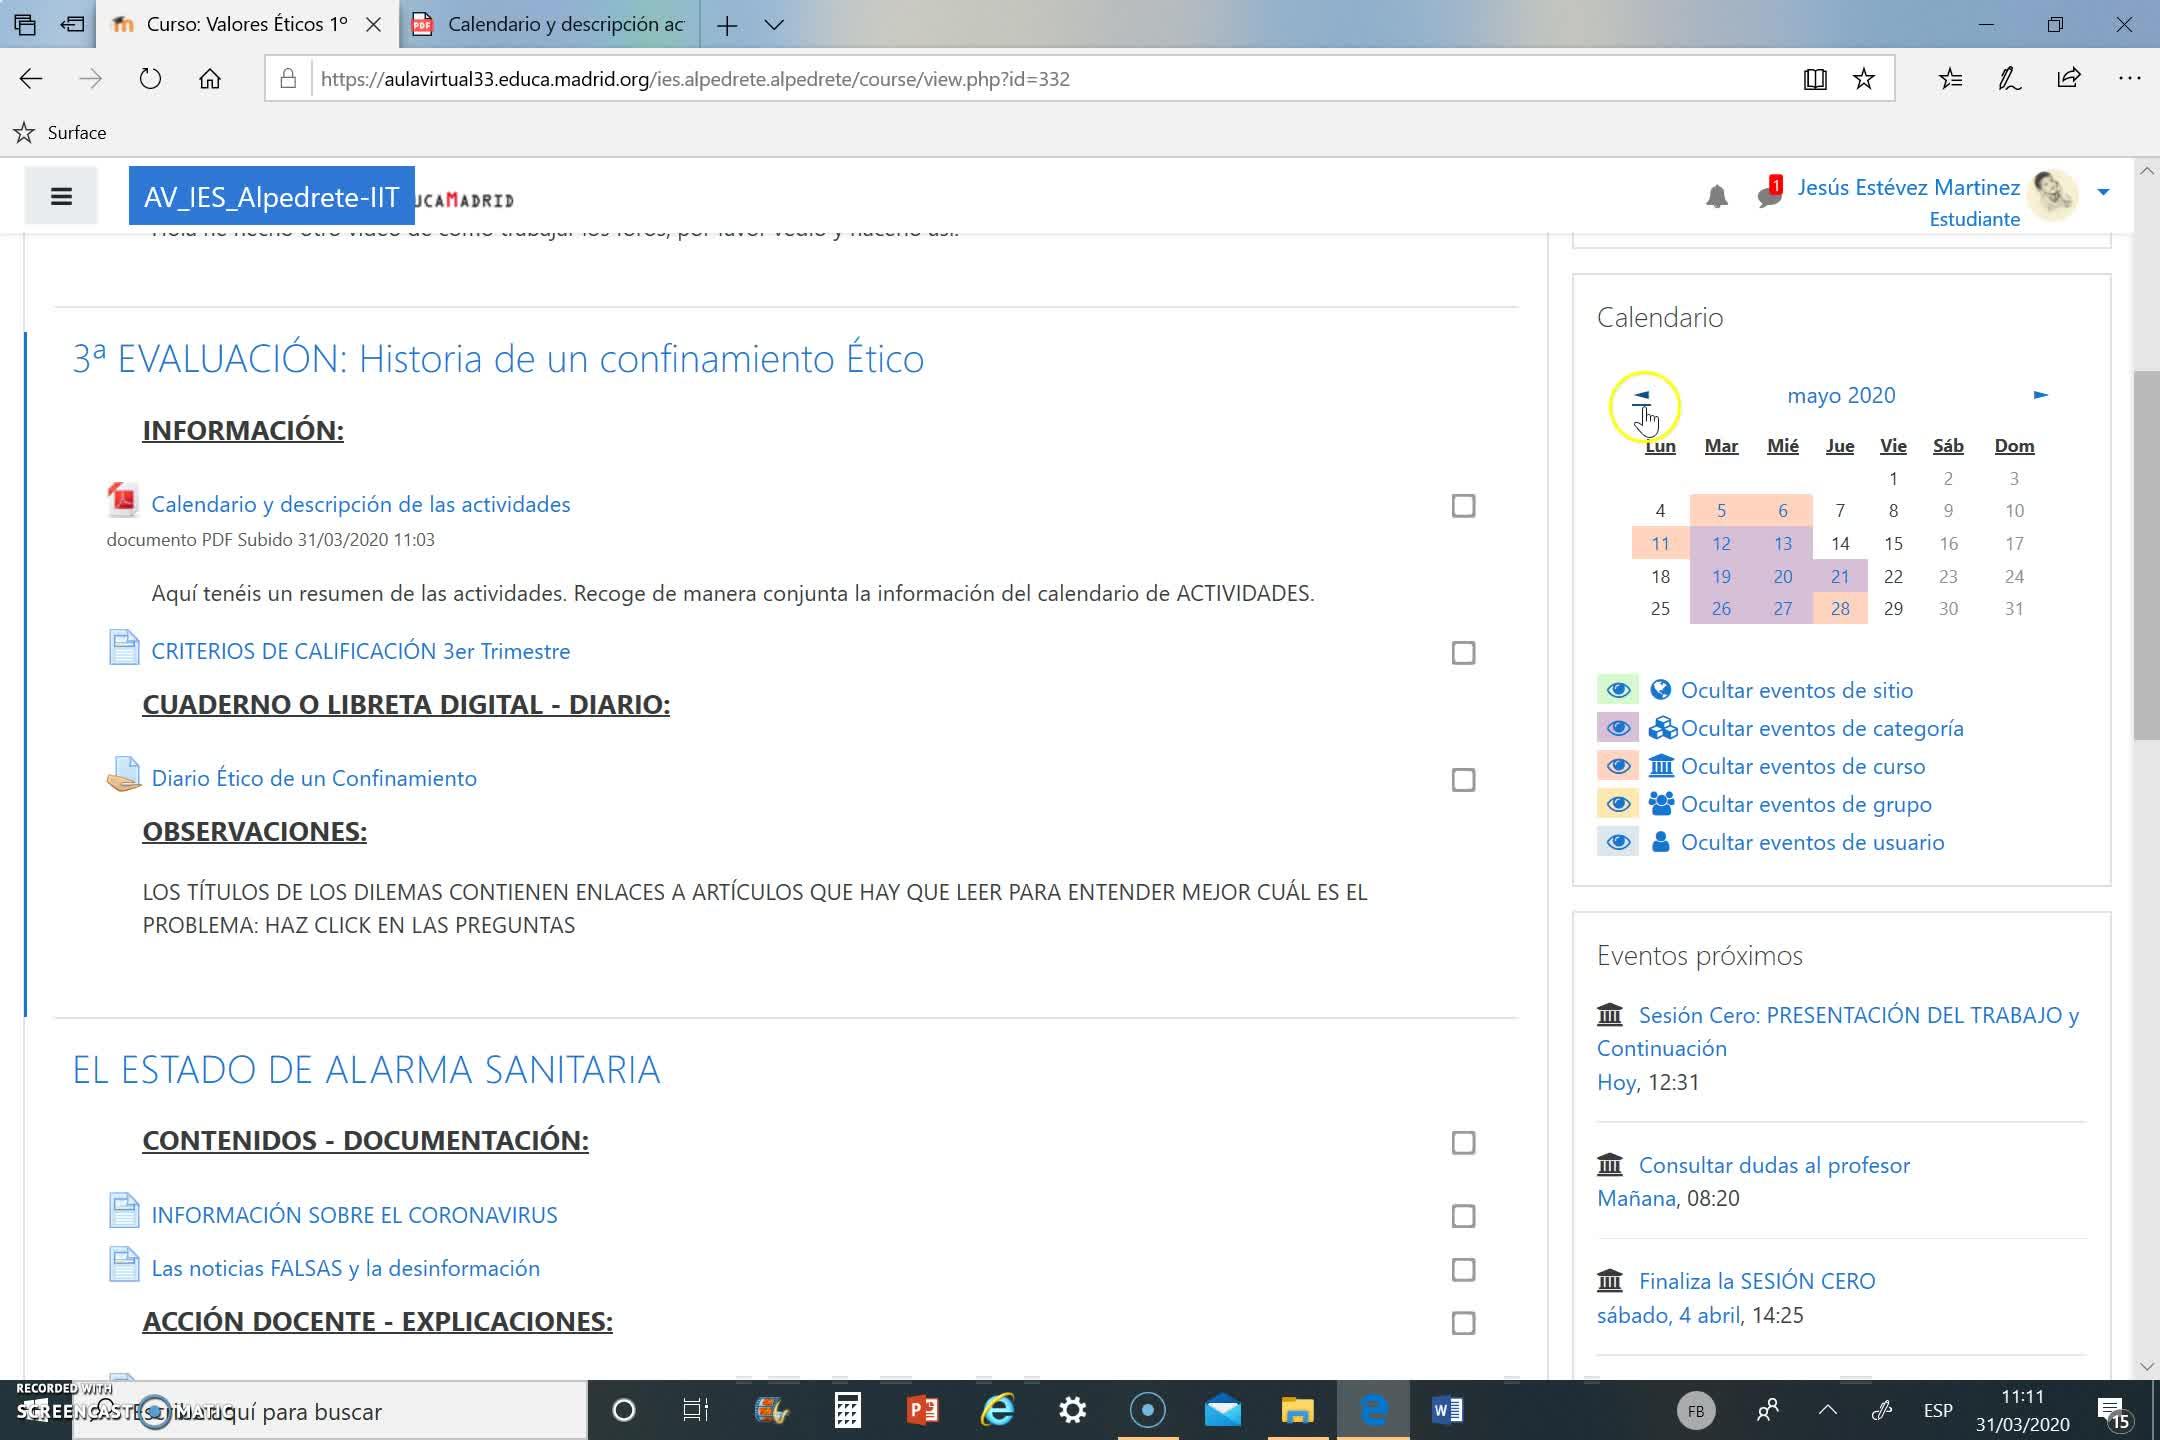The image size is (2160, 1440).
Task: Check completion box for Diario Ético
Action: click(x=1463, y=780)
